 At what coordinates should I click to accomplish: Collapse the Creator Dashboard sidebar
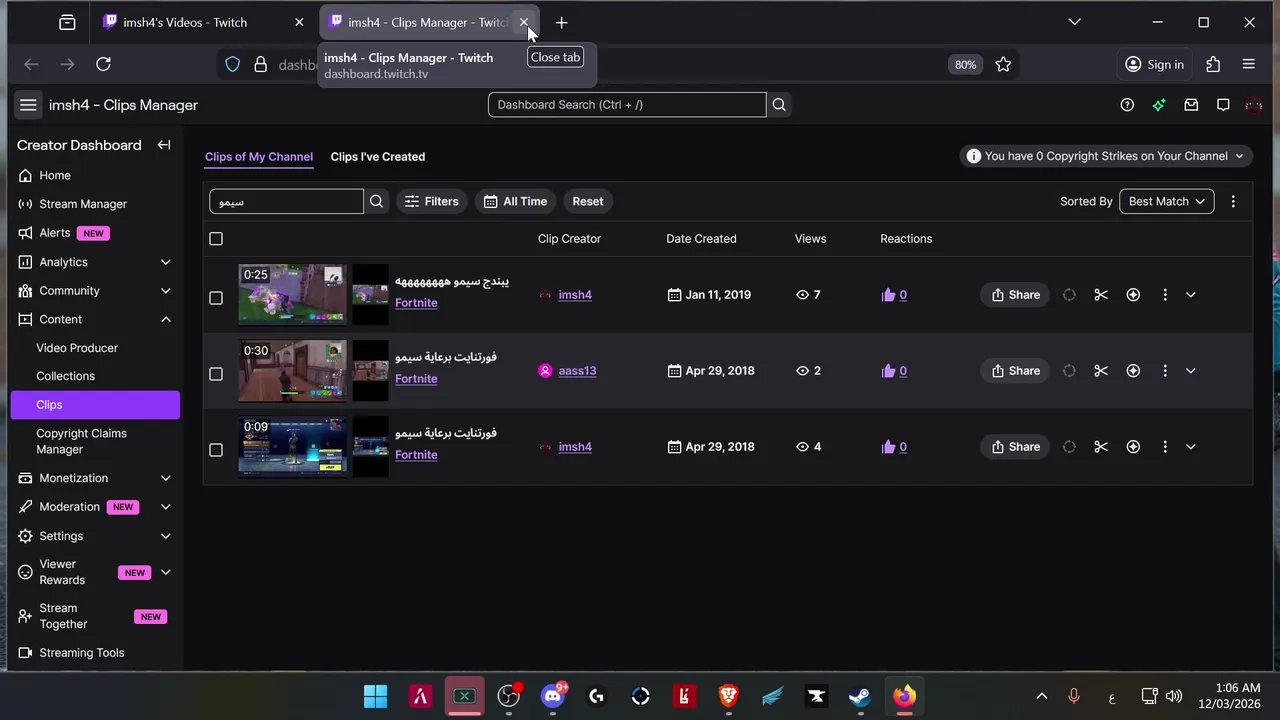click(x=164, y=145)
